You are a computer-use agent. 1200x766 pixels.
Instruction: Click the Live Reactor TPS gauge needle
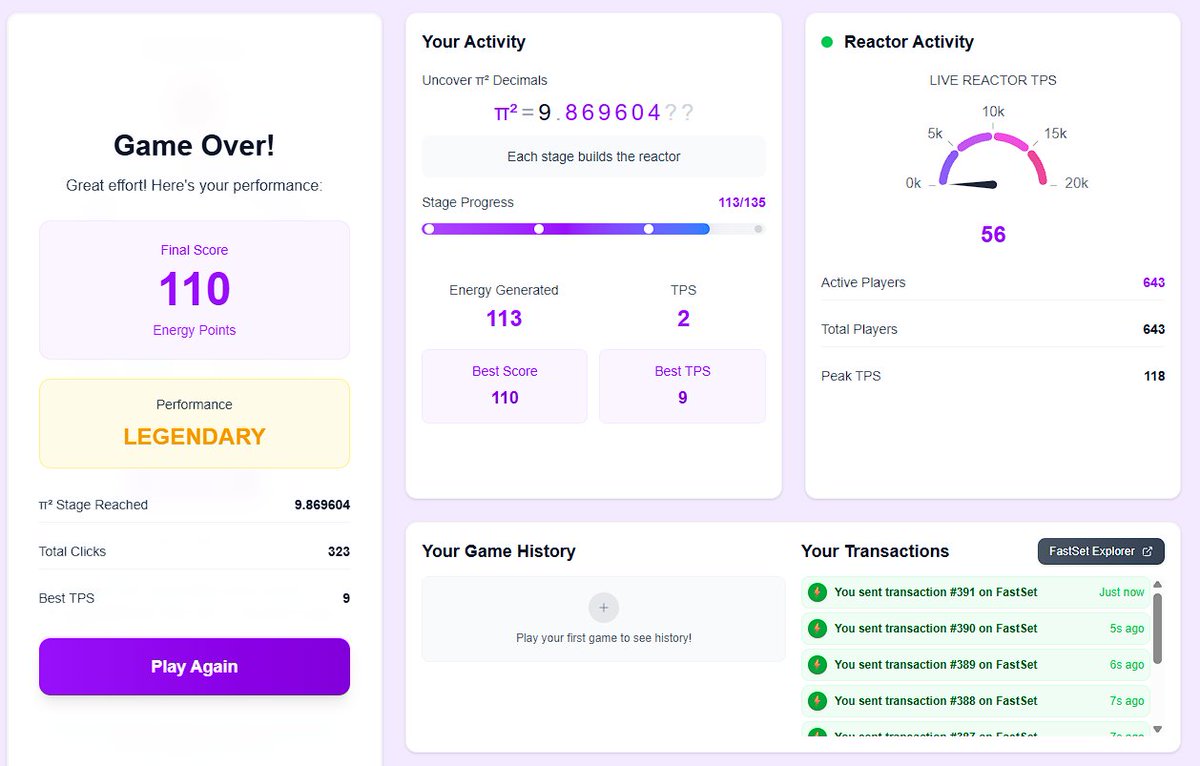coord(973,184)
